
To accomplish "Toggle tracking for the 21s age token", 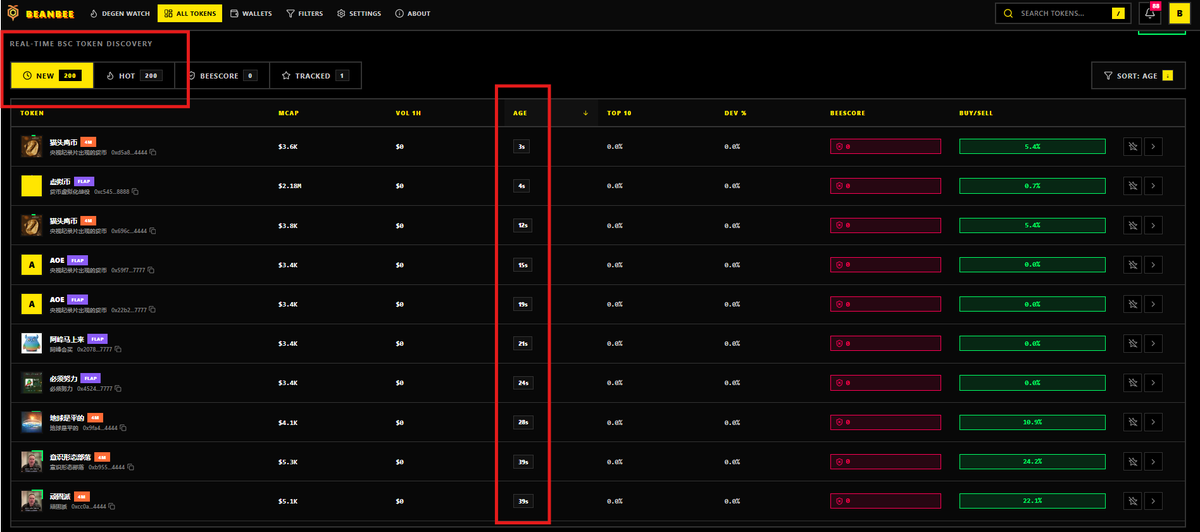I will (1132, 343).
